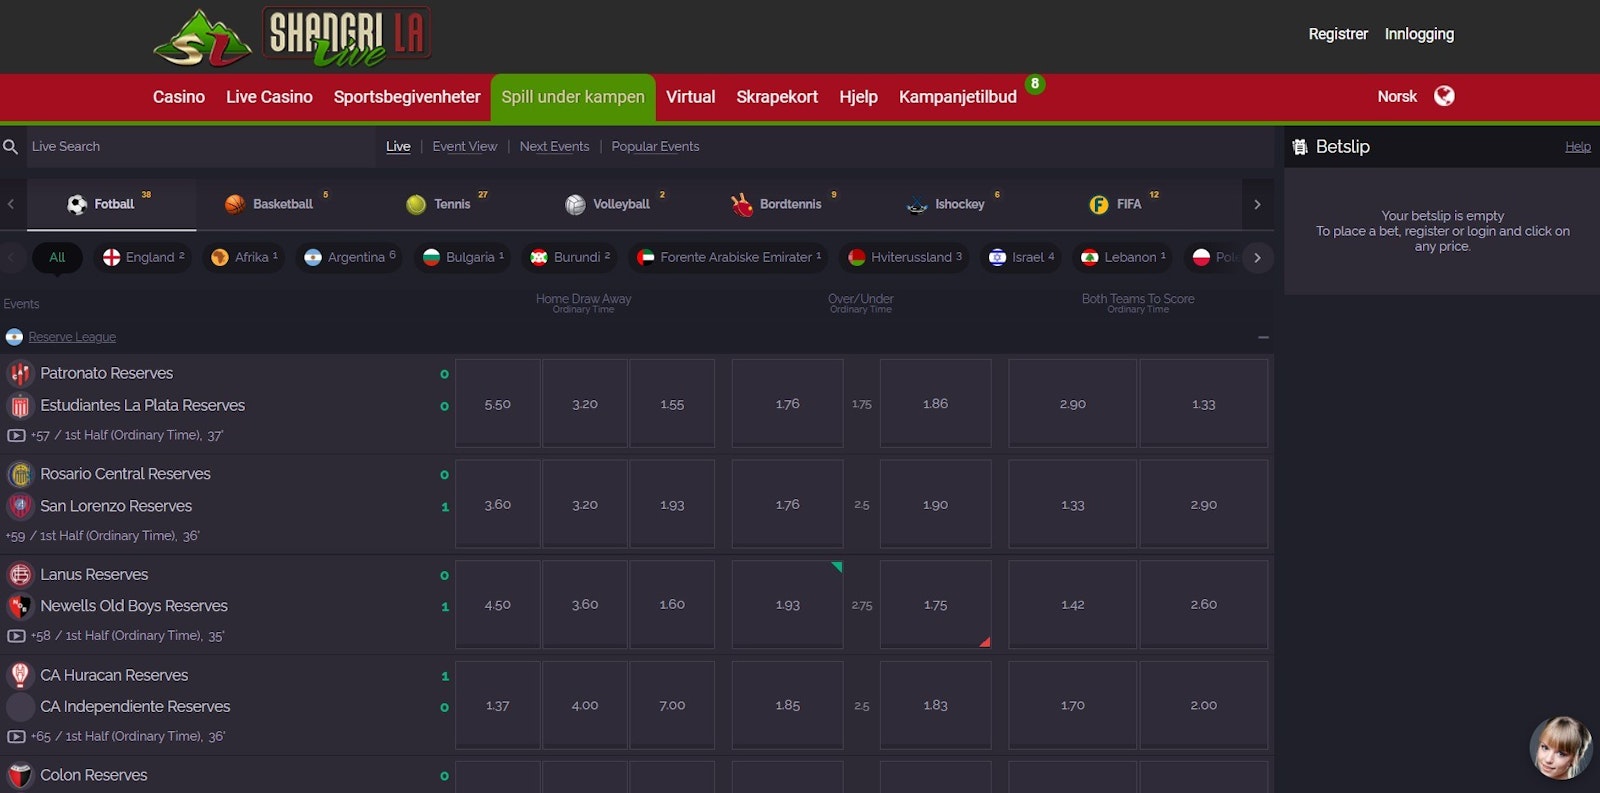The image size is (1600, 793).
Task: Open live stream icon for Patronato match
Action: tap(16, 436)
